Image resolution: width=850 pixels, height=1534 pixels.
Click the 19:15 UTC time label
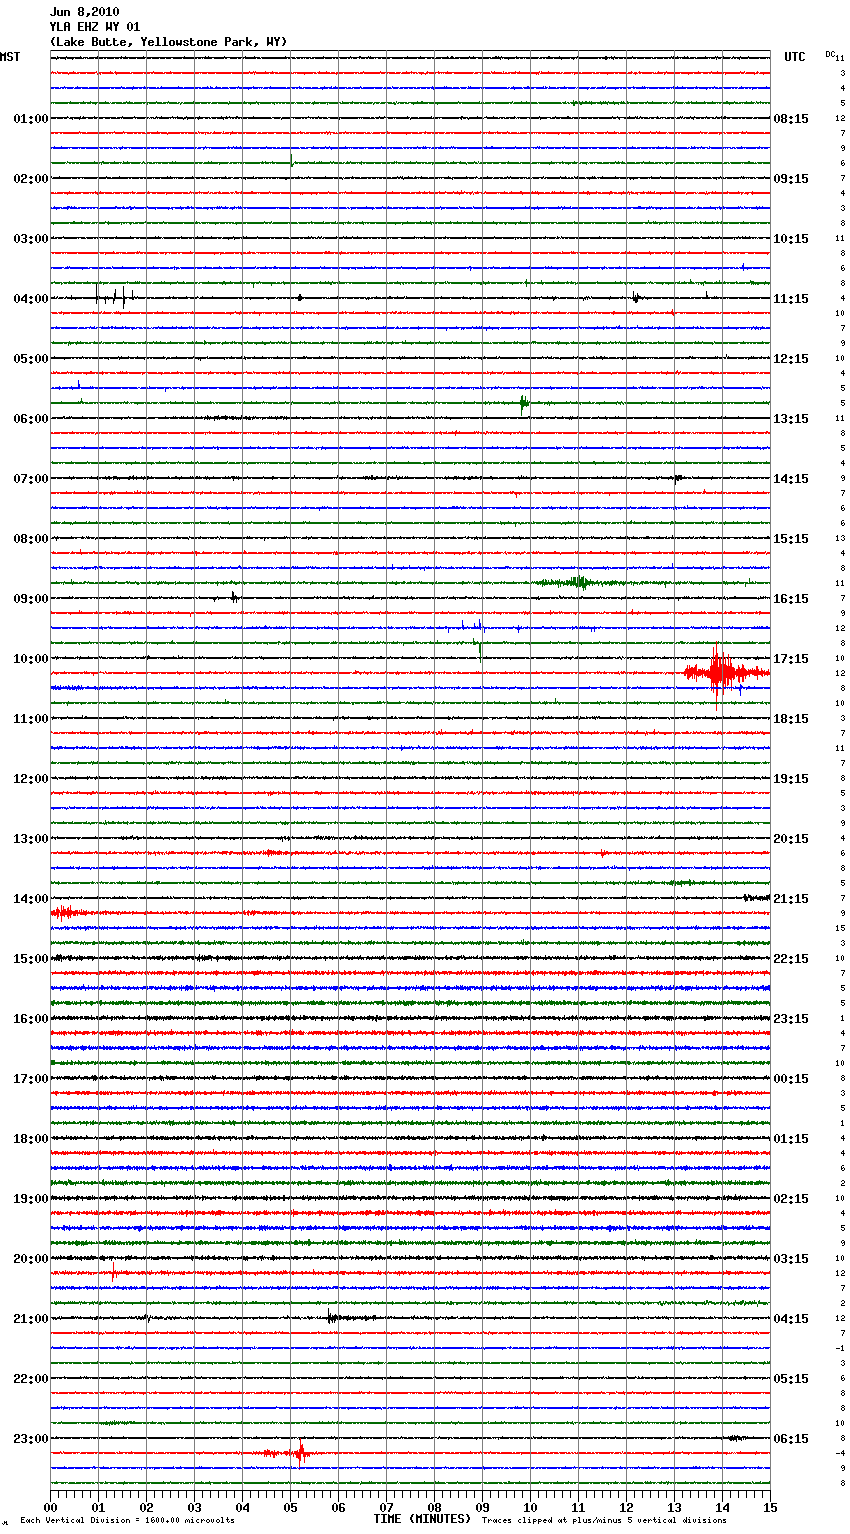[791, 779]
